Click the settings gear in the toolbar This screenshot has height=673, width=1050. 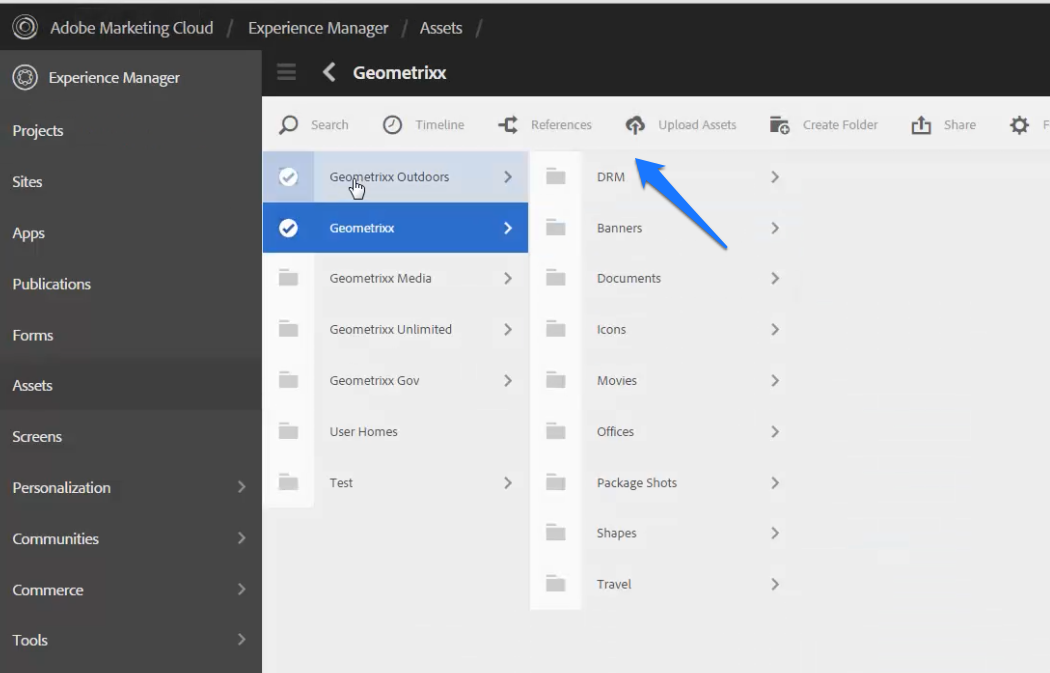[x=1019, y=124]
